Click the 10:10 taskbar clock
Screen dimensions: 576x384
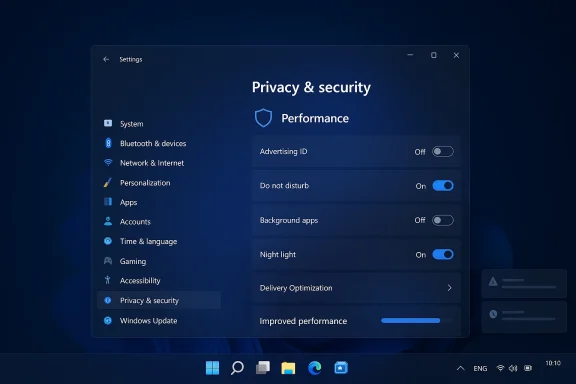click(553, 363)
